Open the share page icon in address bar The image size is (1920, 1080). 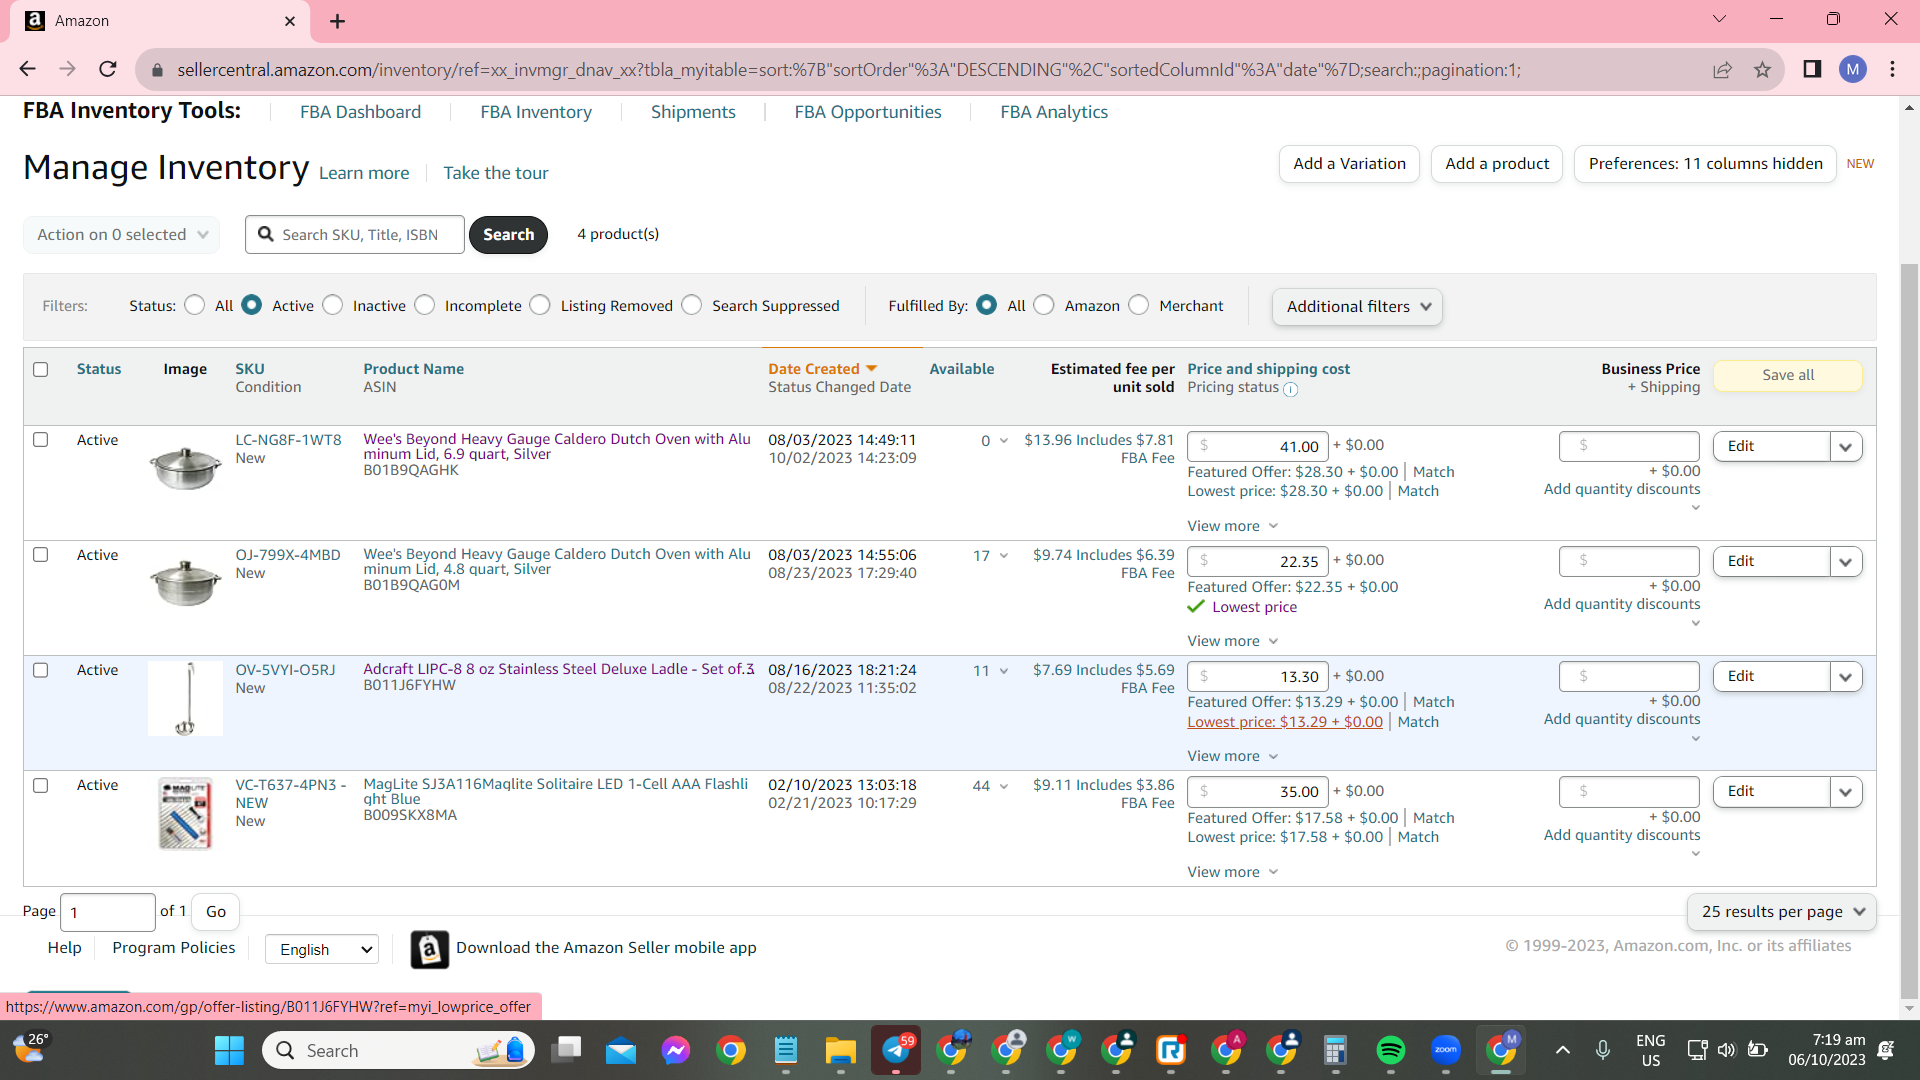(1722, 69)
